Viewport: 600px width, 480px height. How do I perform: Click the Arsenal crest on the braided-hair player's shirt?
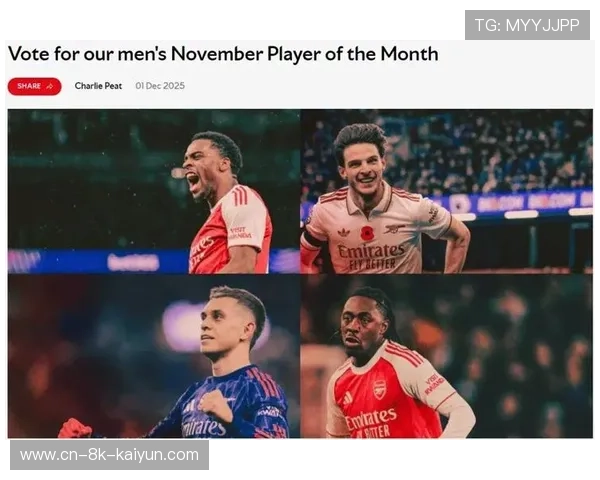379,390
